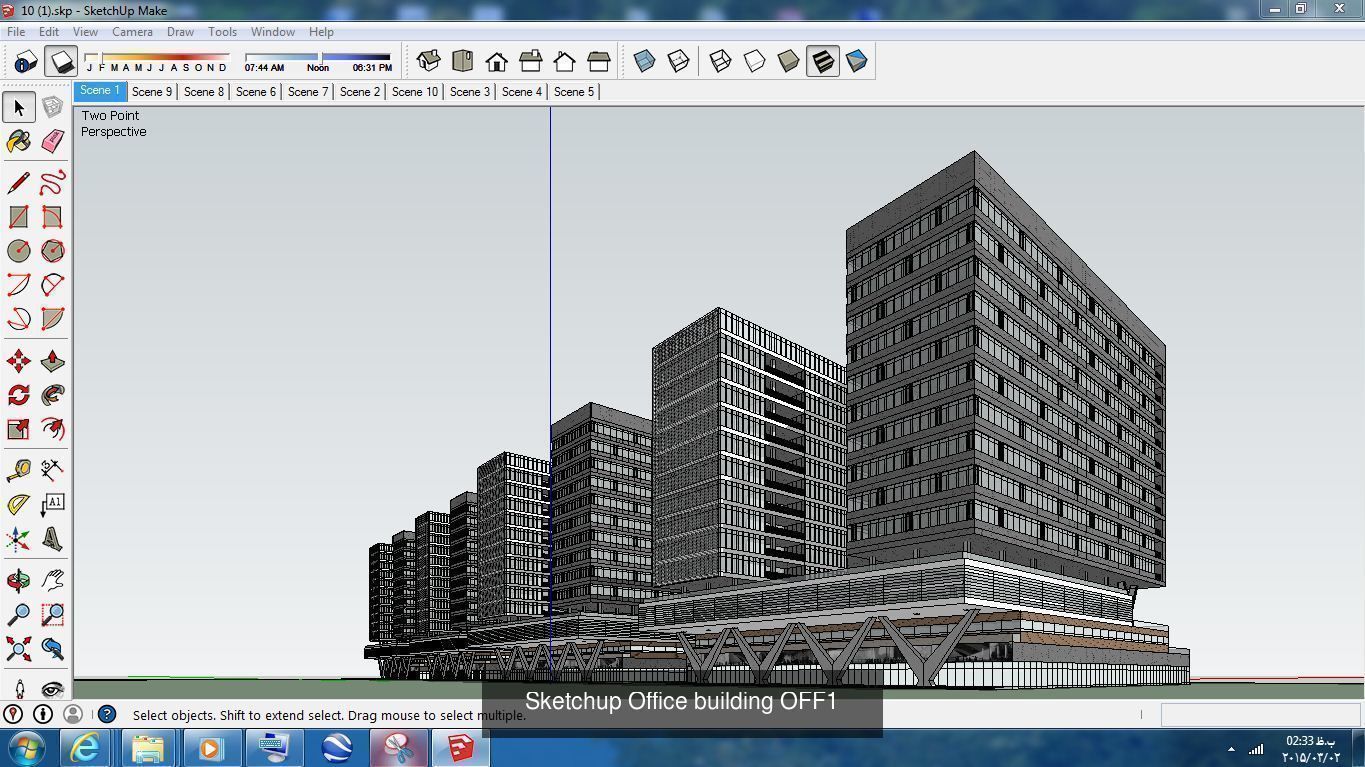This screenshot has height=767, width=1365.
Task: Select the arrow Select tool
Action: pos(18,107)
